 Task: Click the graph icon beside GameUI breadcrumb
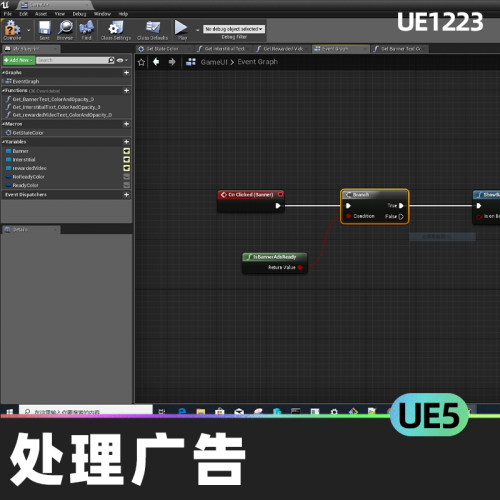point(191,62)
